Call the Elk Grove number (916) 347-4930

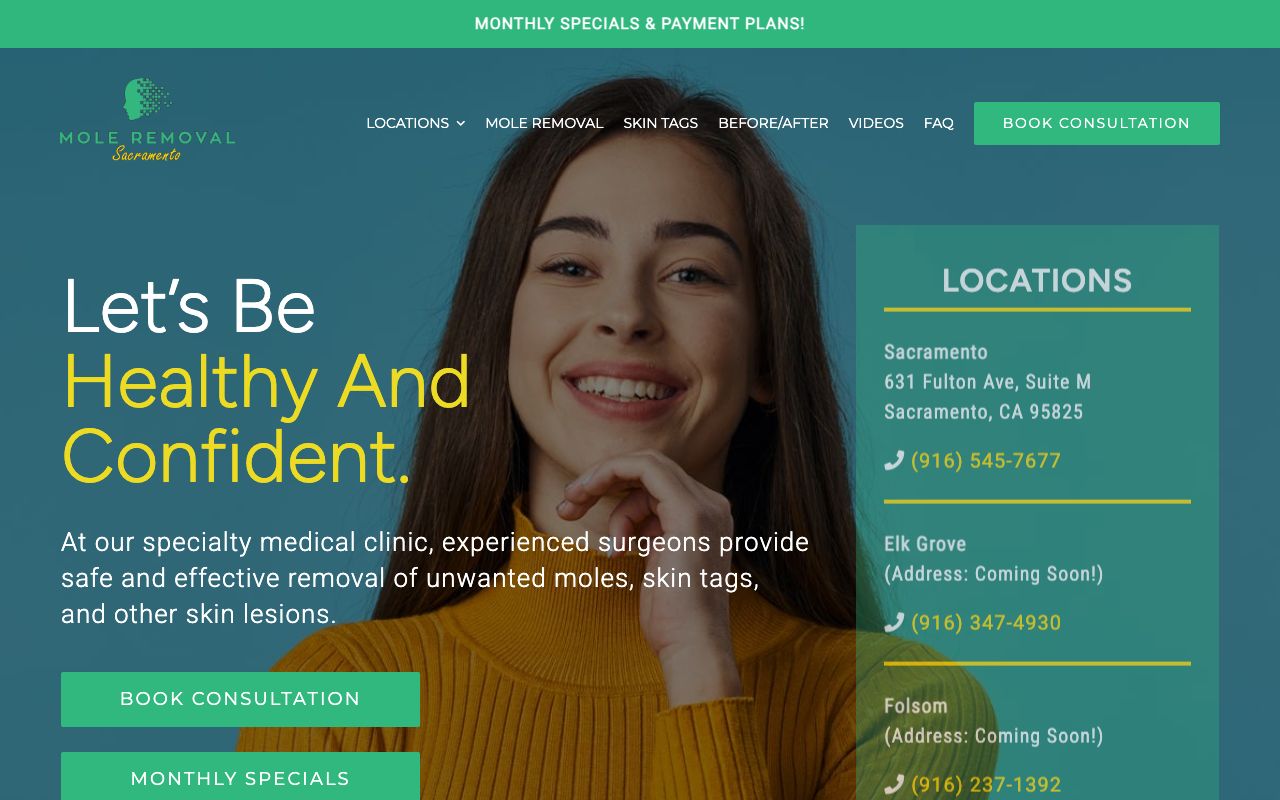985,622
